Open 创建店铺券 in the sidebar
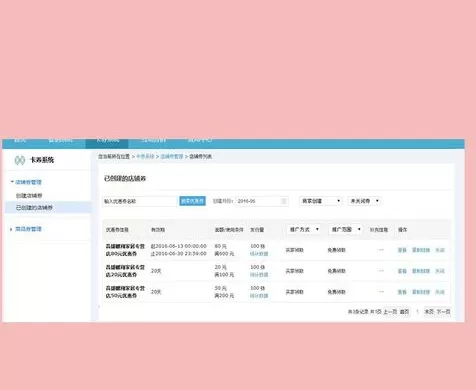This screenshot has width=476, height=390. [x=29, y=196]
